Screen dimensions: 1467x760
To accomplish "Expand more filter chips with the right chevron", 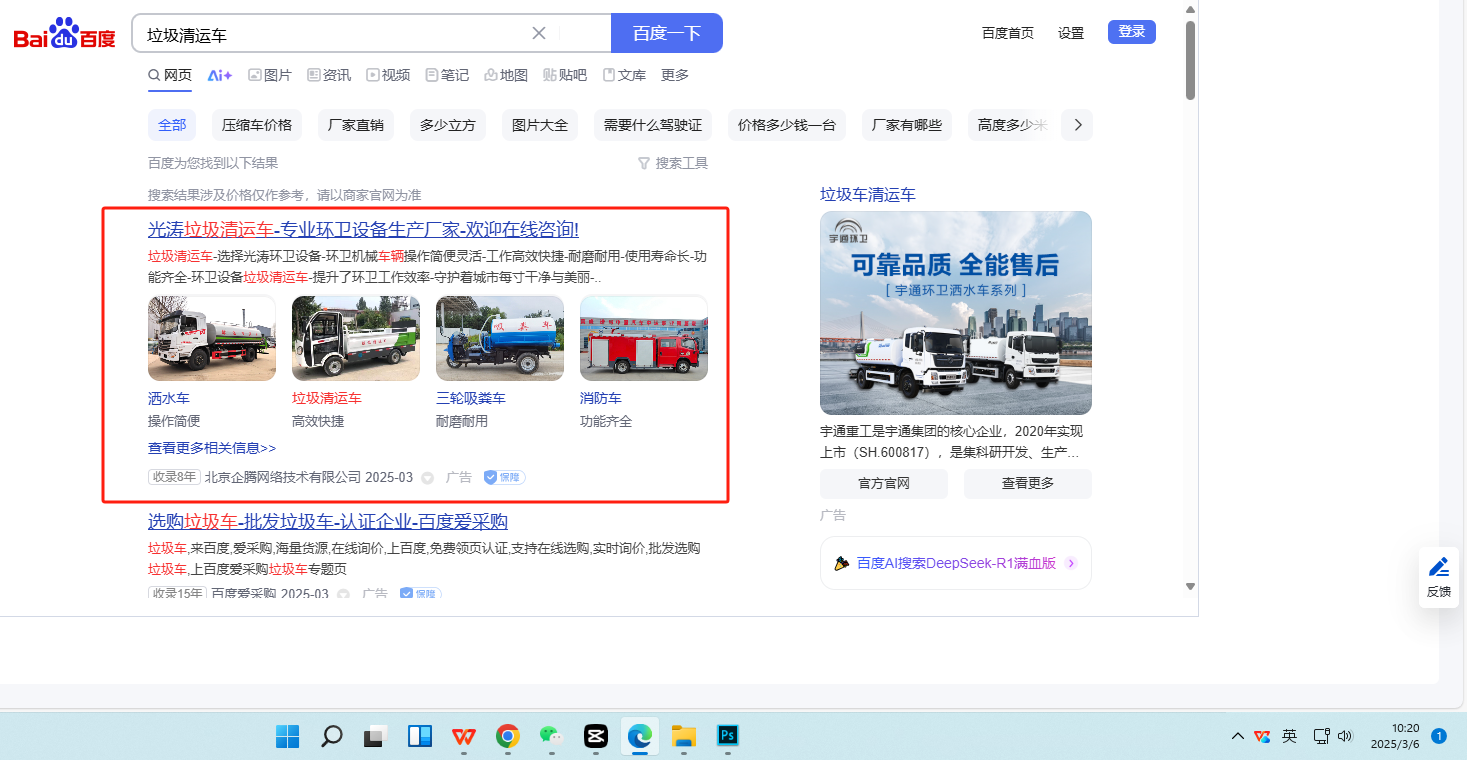I will (x=1077, y=125).
